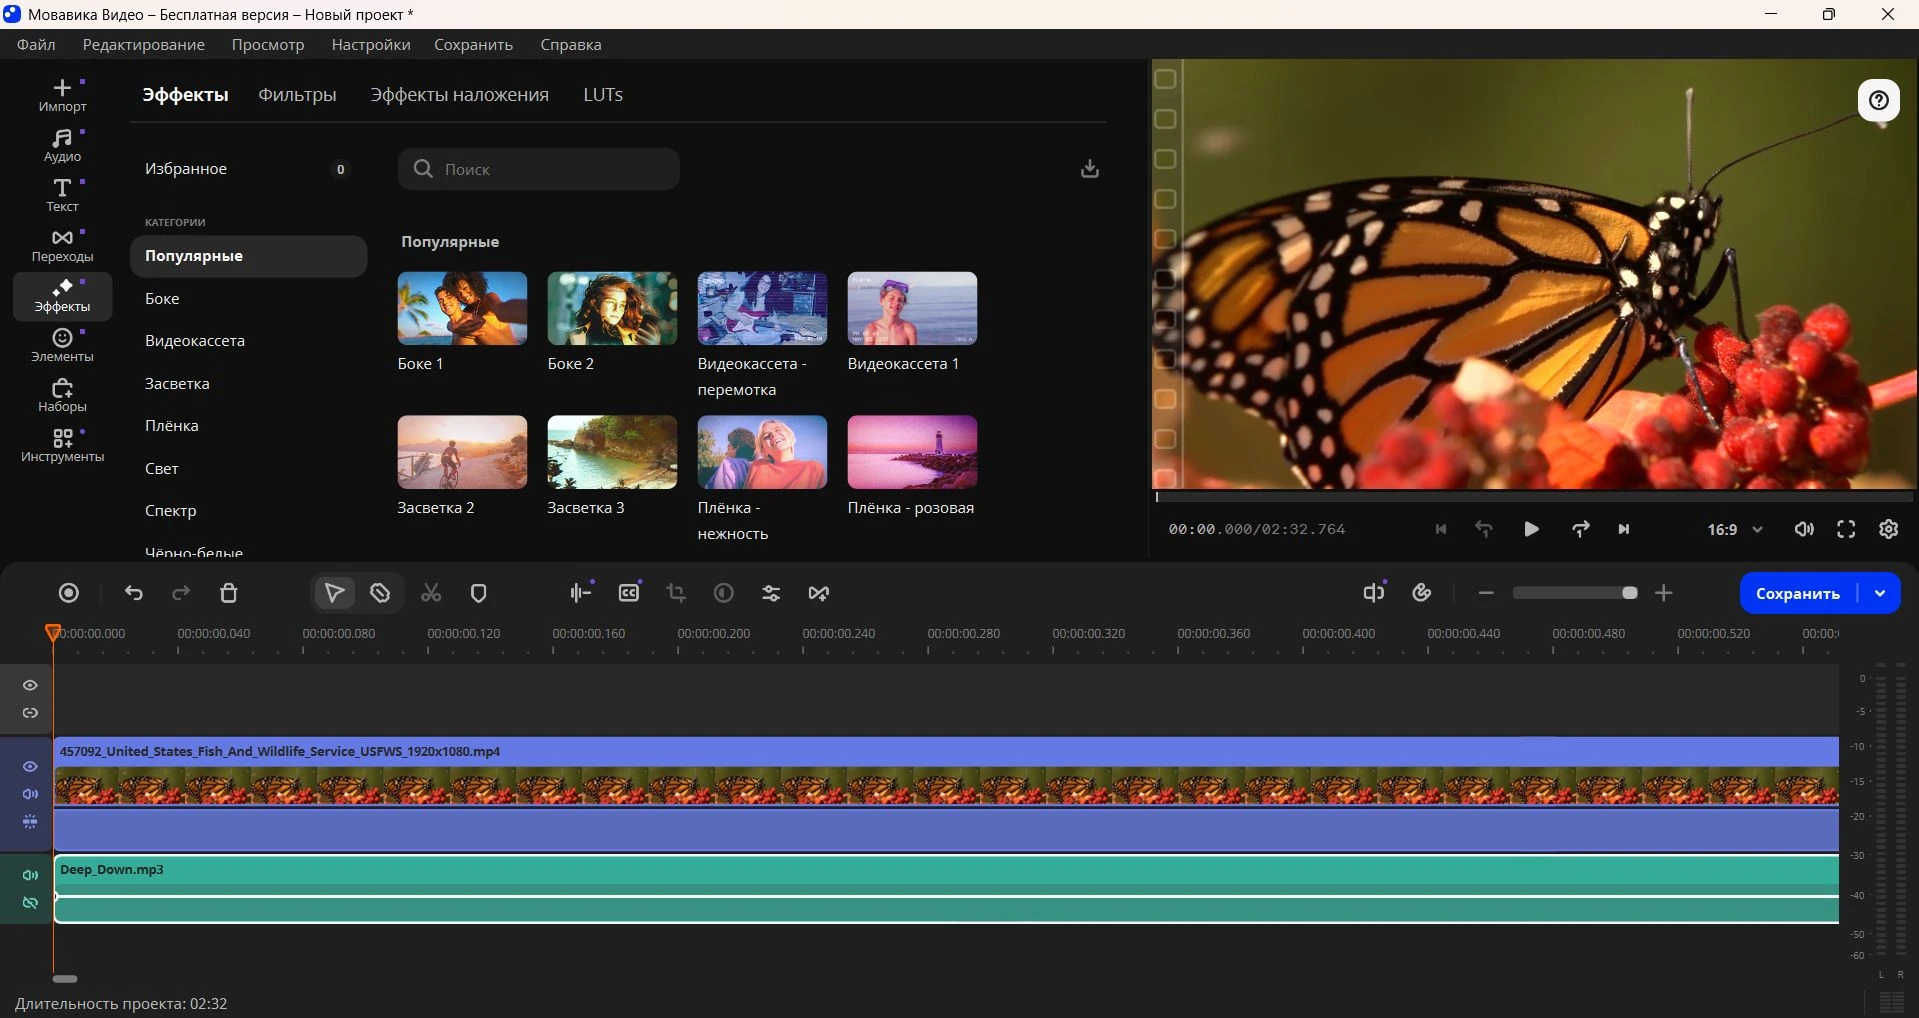Click the timeline zoom slider handle

(x=1629, y=593)
